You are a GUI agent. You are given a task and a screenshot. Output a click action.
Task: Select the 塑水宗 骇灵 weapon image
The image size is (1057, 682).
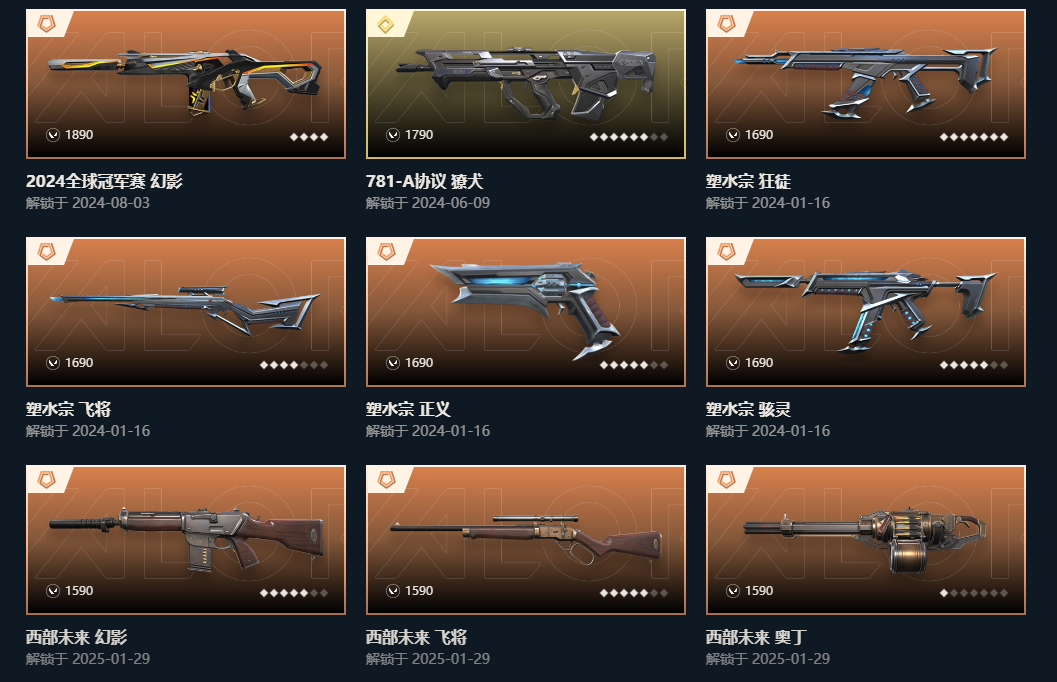click(866, 311)
